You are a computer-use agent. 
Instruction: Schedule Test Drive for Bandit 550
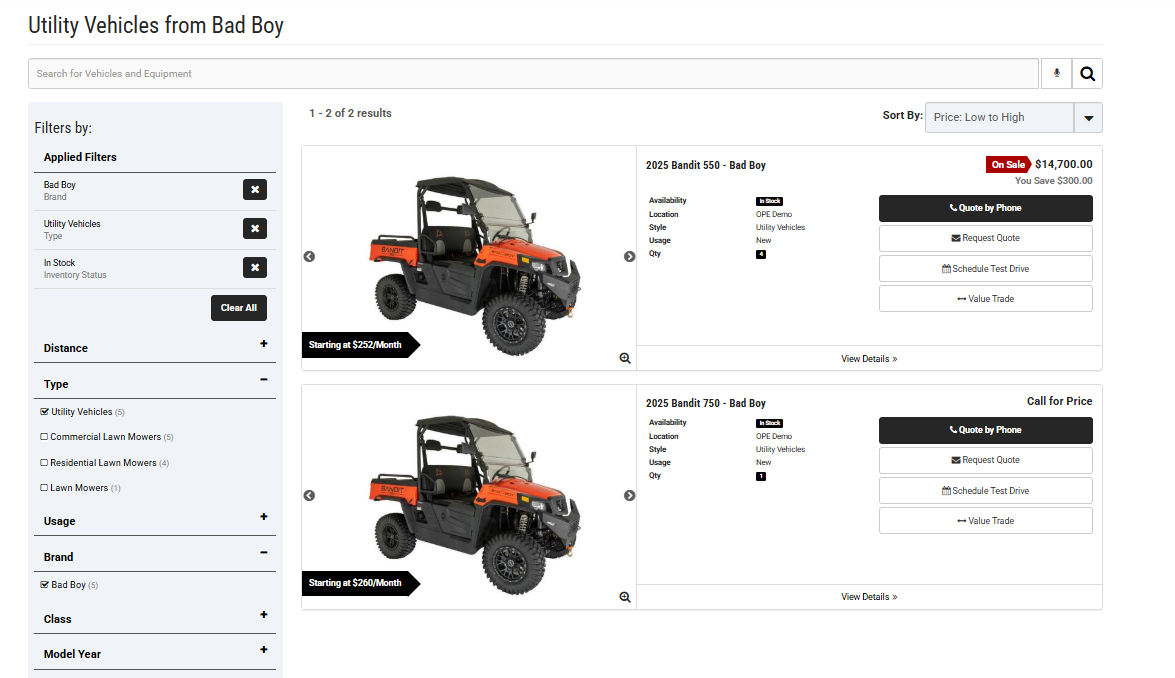[x=985, y=268]
